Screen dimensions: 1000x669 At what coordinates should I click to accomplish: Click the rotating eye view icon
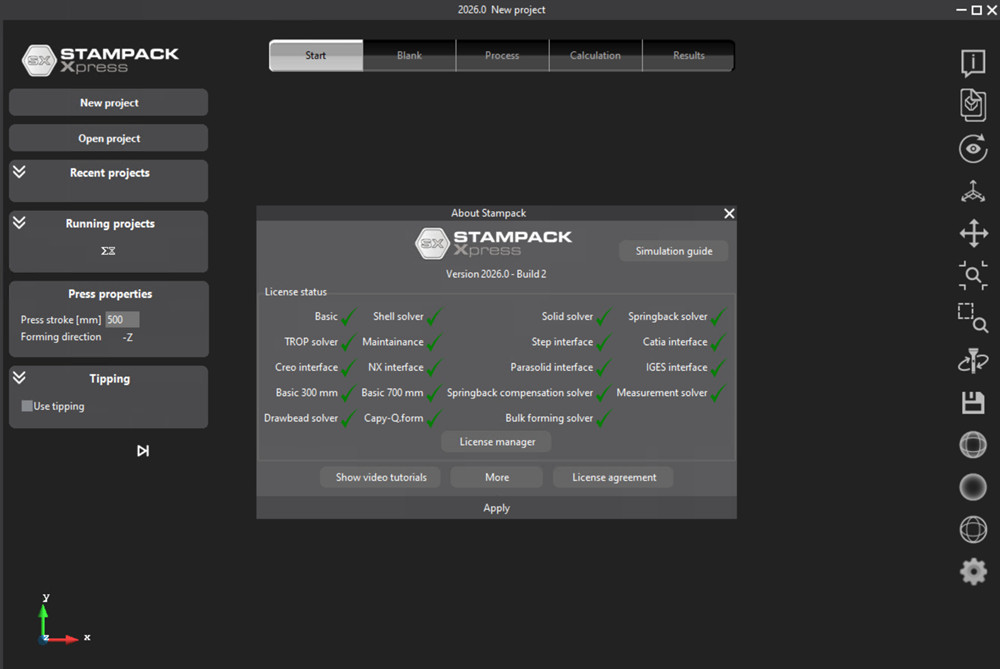973,149
